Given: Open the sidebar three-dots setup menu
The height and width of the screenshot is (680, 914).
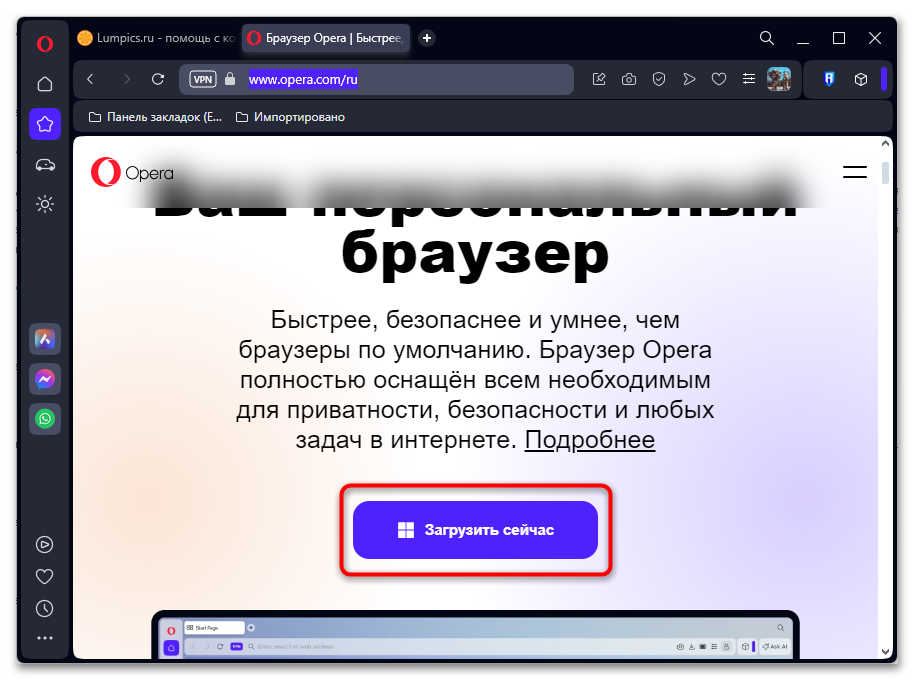Looking at the screenshot, I should [45, 639].
